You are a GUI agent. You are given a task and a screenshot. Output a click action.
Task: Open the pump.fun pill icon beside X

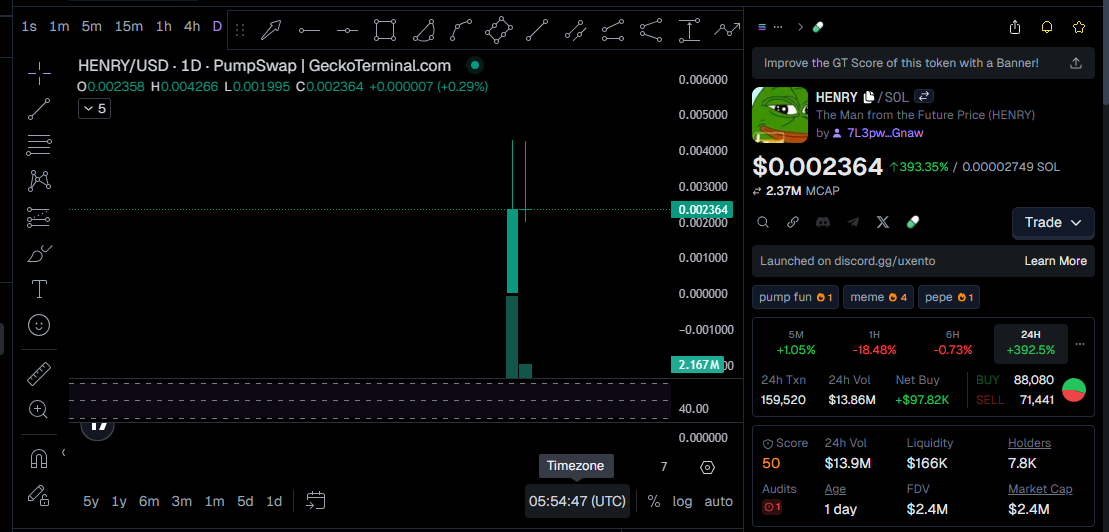[912, 222]
